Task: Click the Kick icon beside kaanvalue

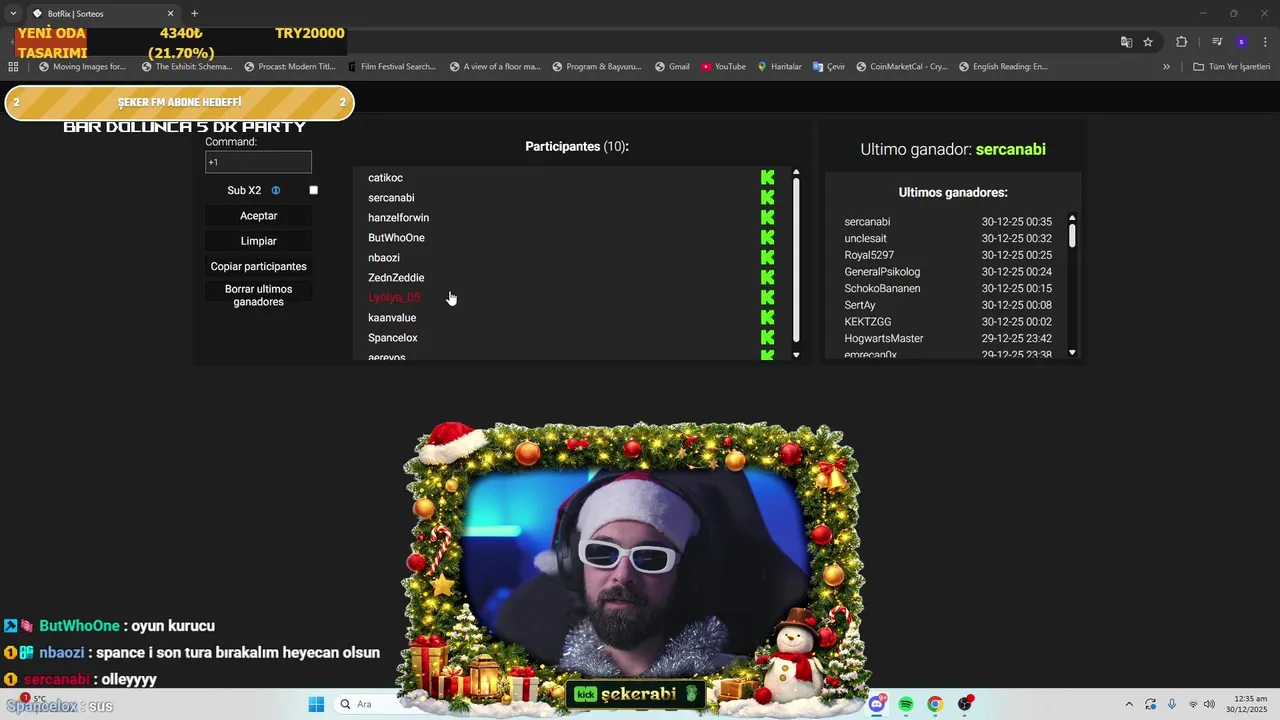Action: tap(767, 318)
